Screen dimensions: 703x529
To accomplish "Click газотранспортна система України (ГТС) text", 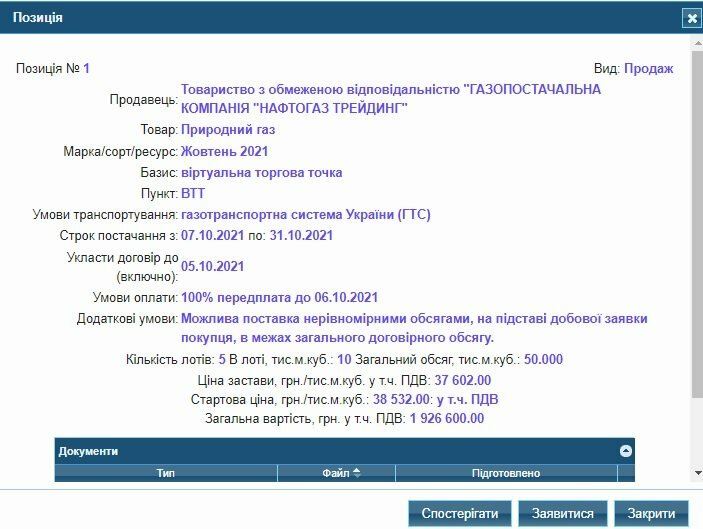I will pyautogui.click(x=306, y=215).
